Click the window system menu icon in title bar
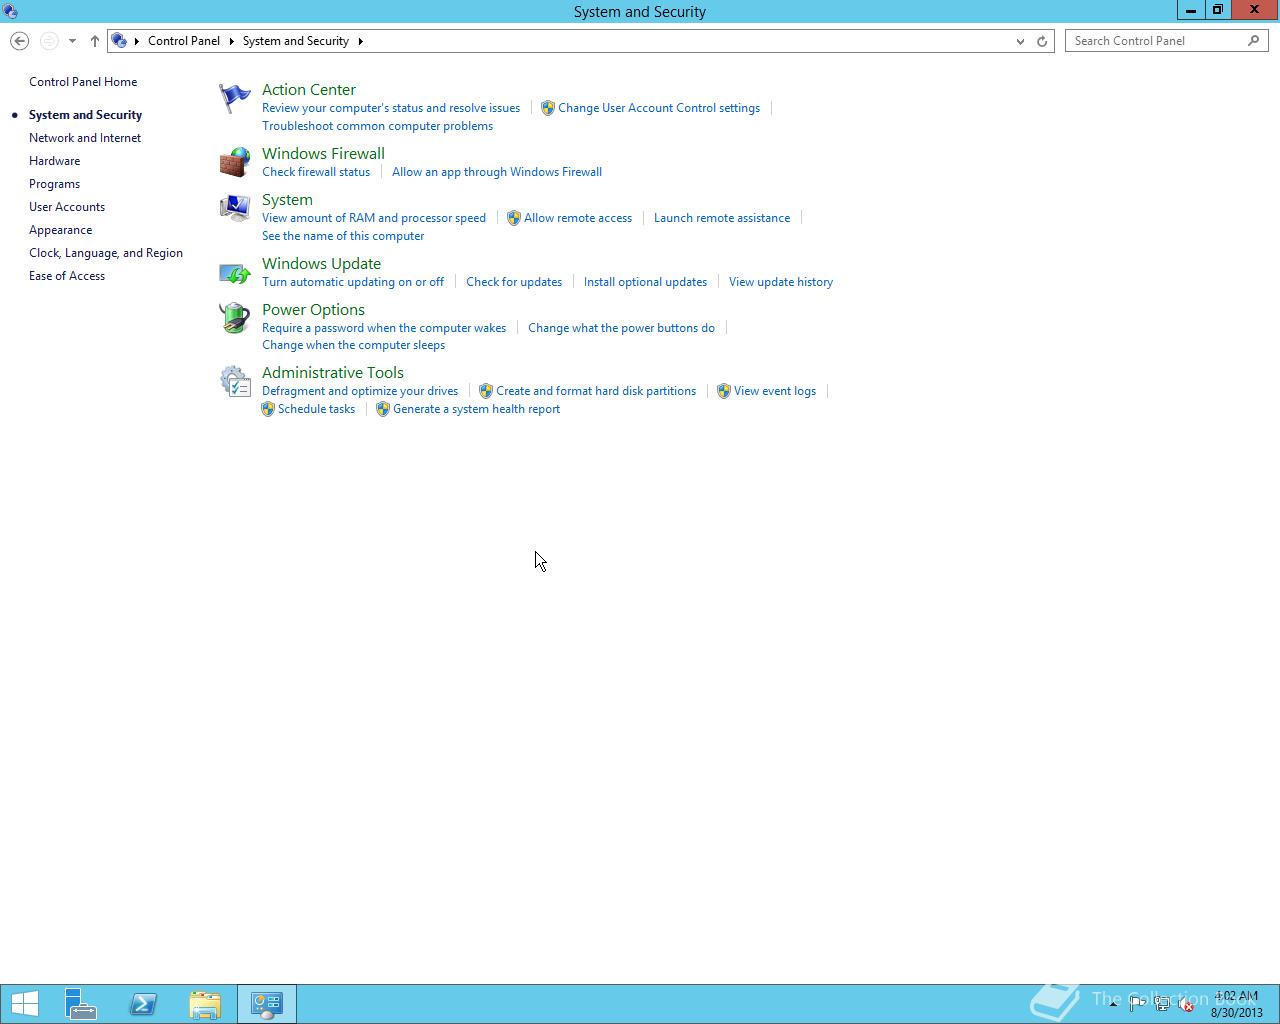This screenshot has width=1280, height=1024. (10, 11)
